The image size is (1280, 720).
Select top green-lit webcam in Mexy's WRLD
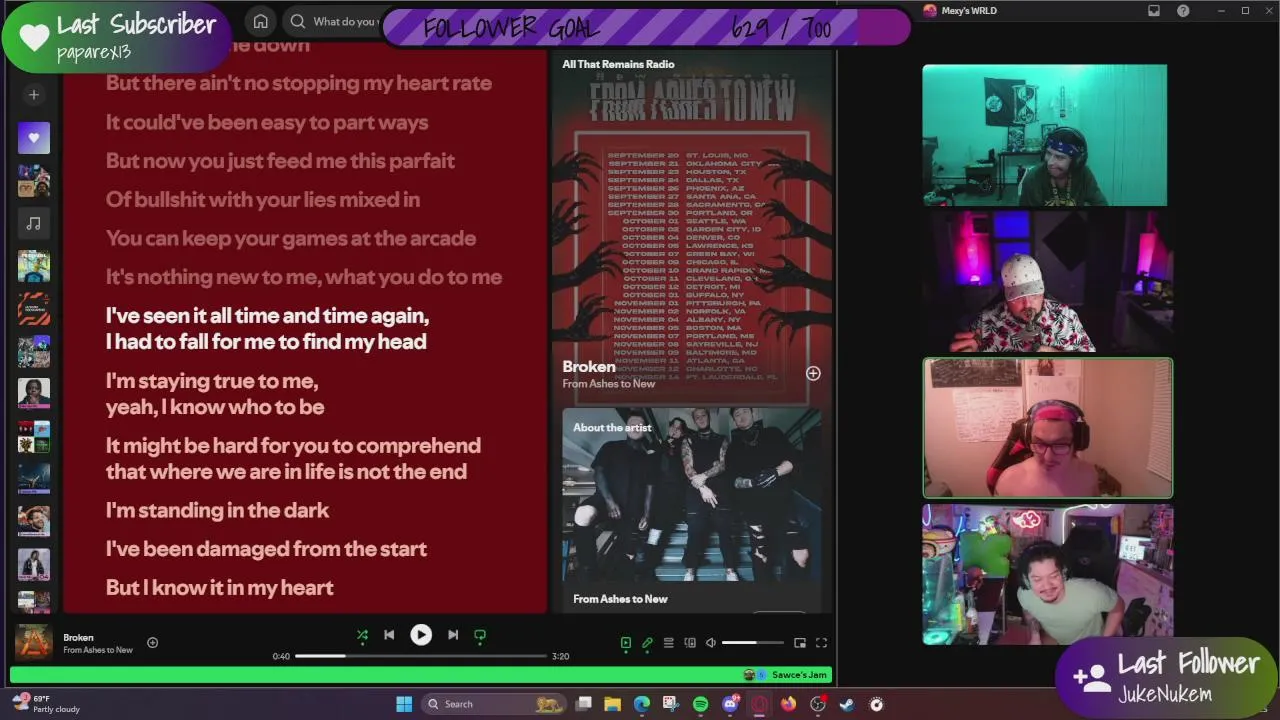1044,135
